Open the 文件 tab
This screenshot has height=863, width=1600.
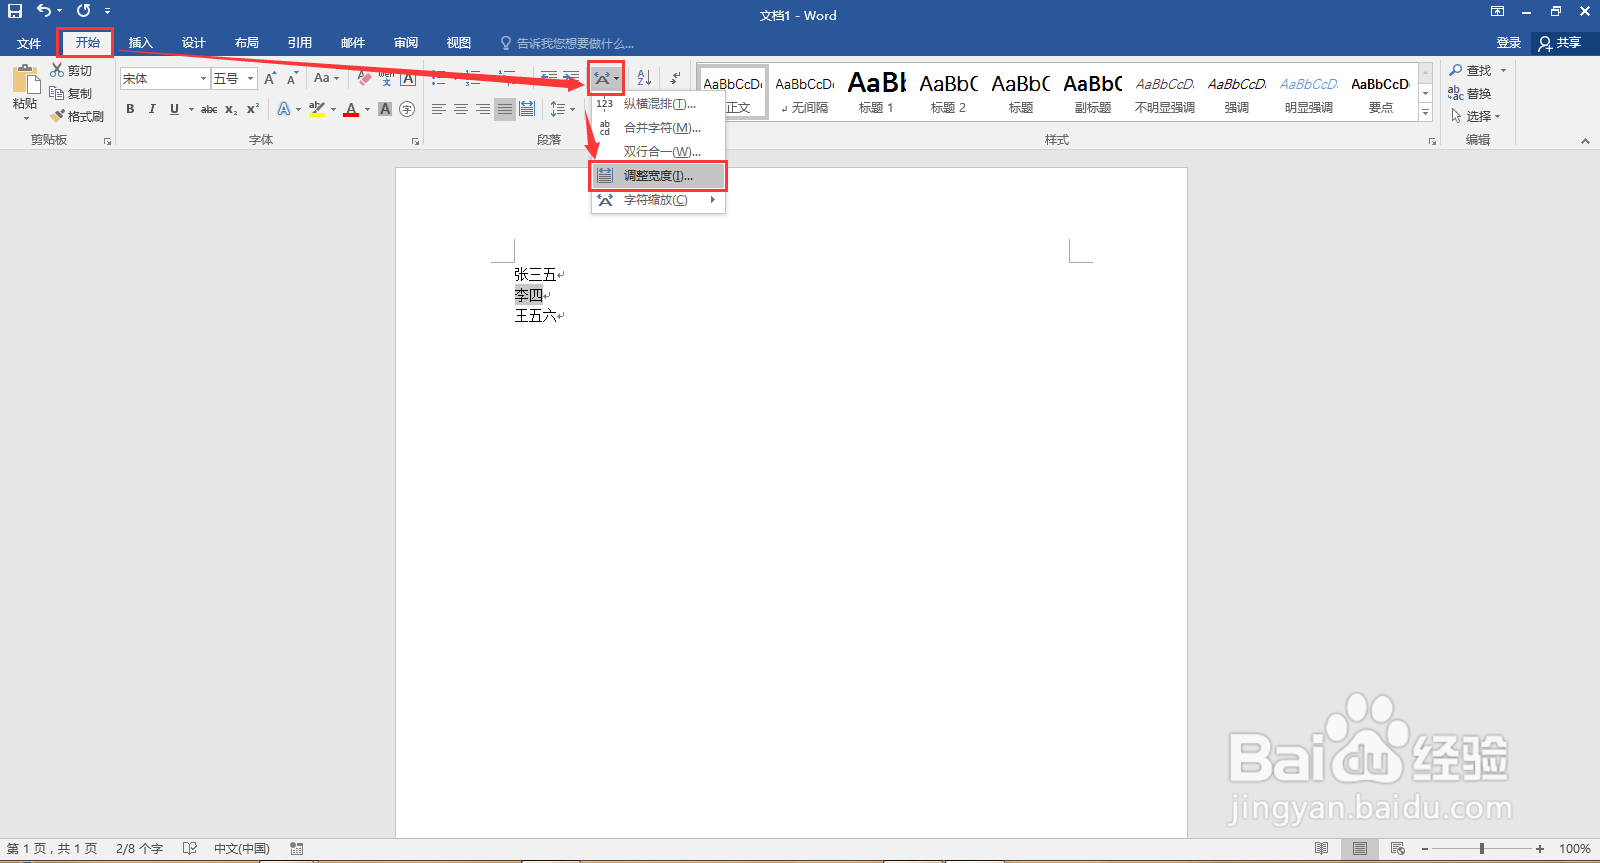pos(29,43)
